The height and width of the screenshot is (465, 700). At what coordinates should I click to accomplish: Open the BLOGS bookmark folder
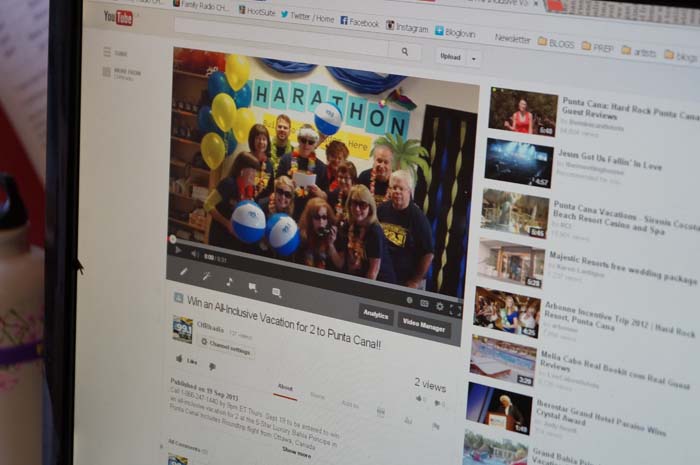[556, 43]
